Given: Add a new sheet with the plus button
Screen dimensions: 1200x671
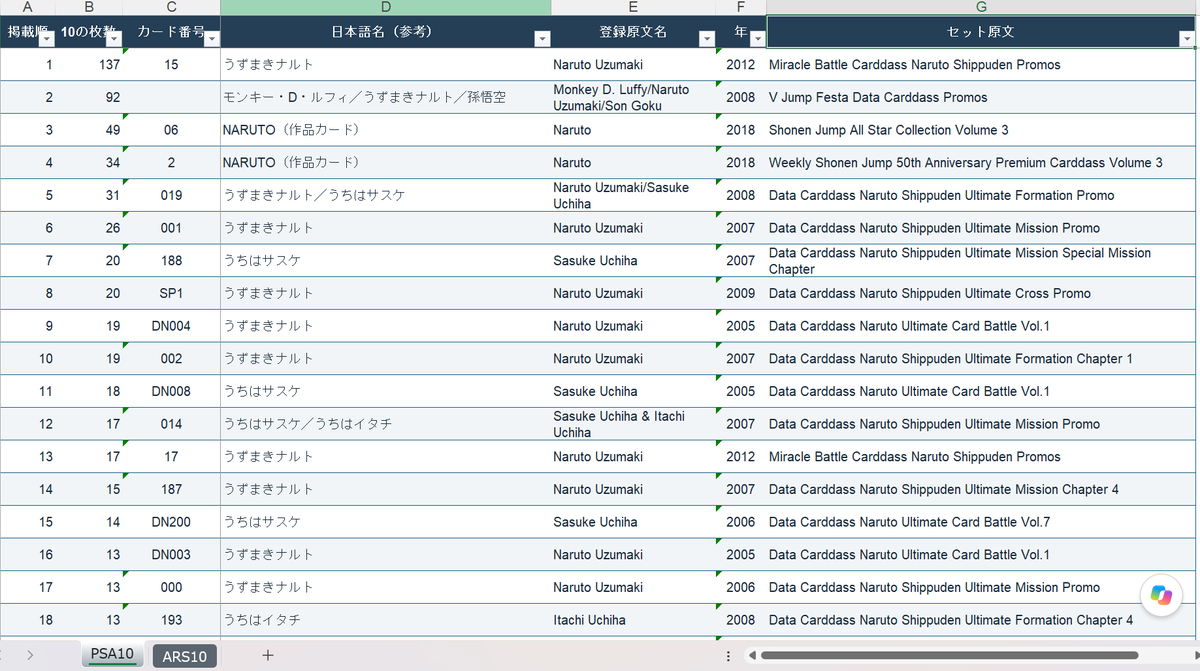Looking at the screenshot, I should click(x=267, y=655).
